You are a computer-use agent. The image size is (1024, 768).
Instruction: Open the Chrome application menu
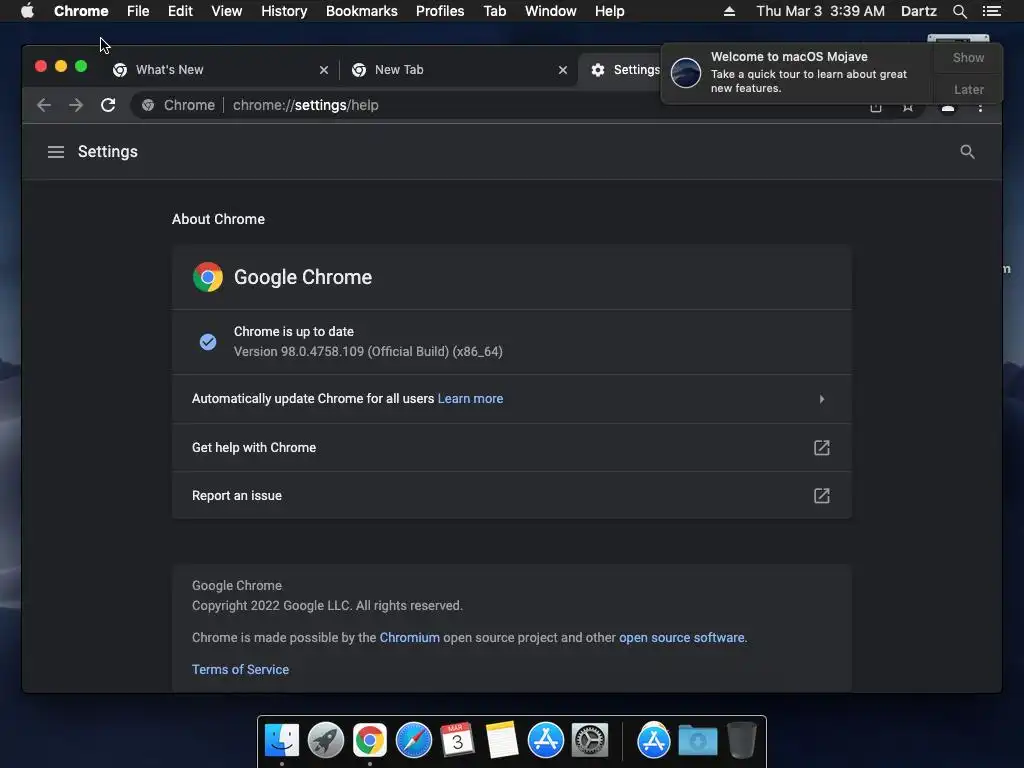tap(81, 11)
